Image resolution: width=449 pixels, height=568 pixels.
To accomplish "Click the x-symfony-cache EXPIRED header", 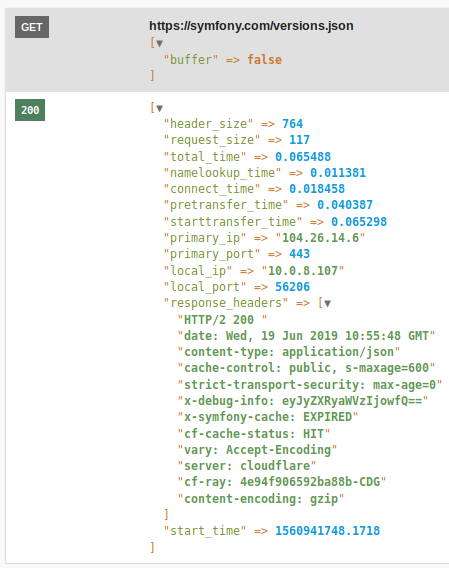I will click(268, 417).
